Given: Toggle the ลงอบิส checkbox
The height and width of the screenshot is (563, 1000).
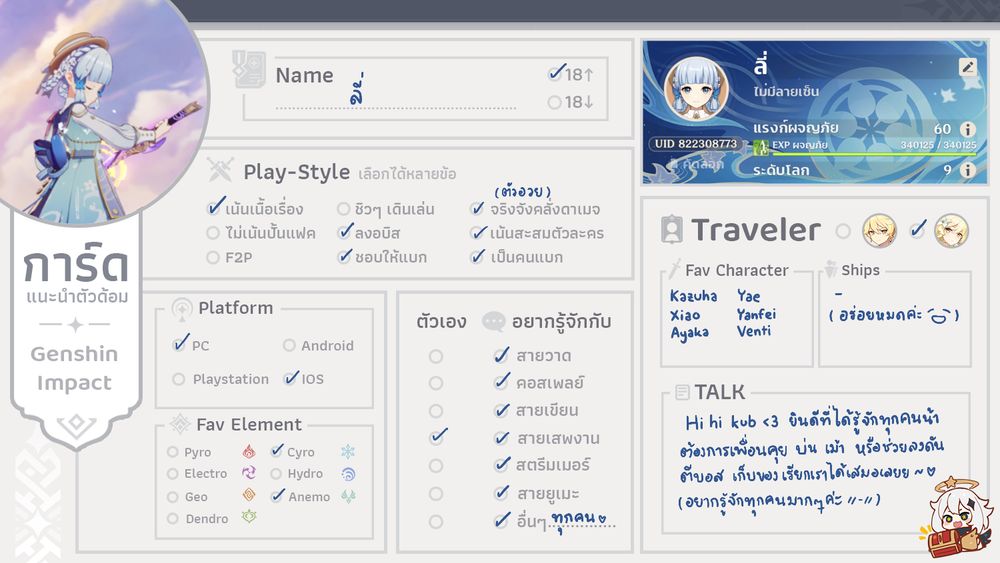Looking at the screenshot, I should click(345, 232).
